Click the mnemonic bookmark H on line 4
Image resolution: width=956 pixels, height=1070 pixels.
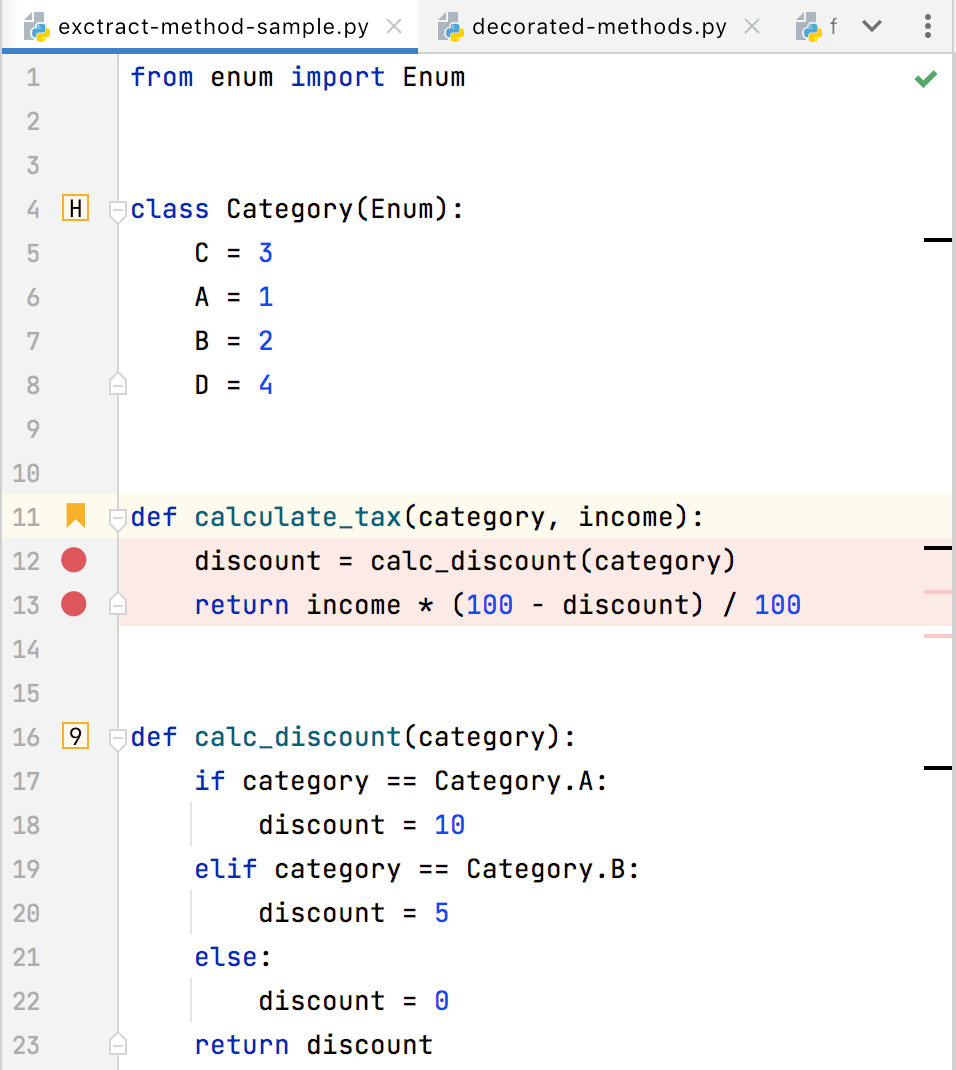(76, 208)
